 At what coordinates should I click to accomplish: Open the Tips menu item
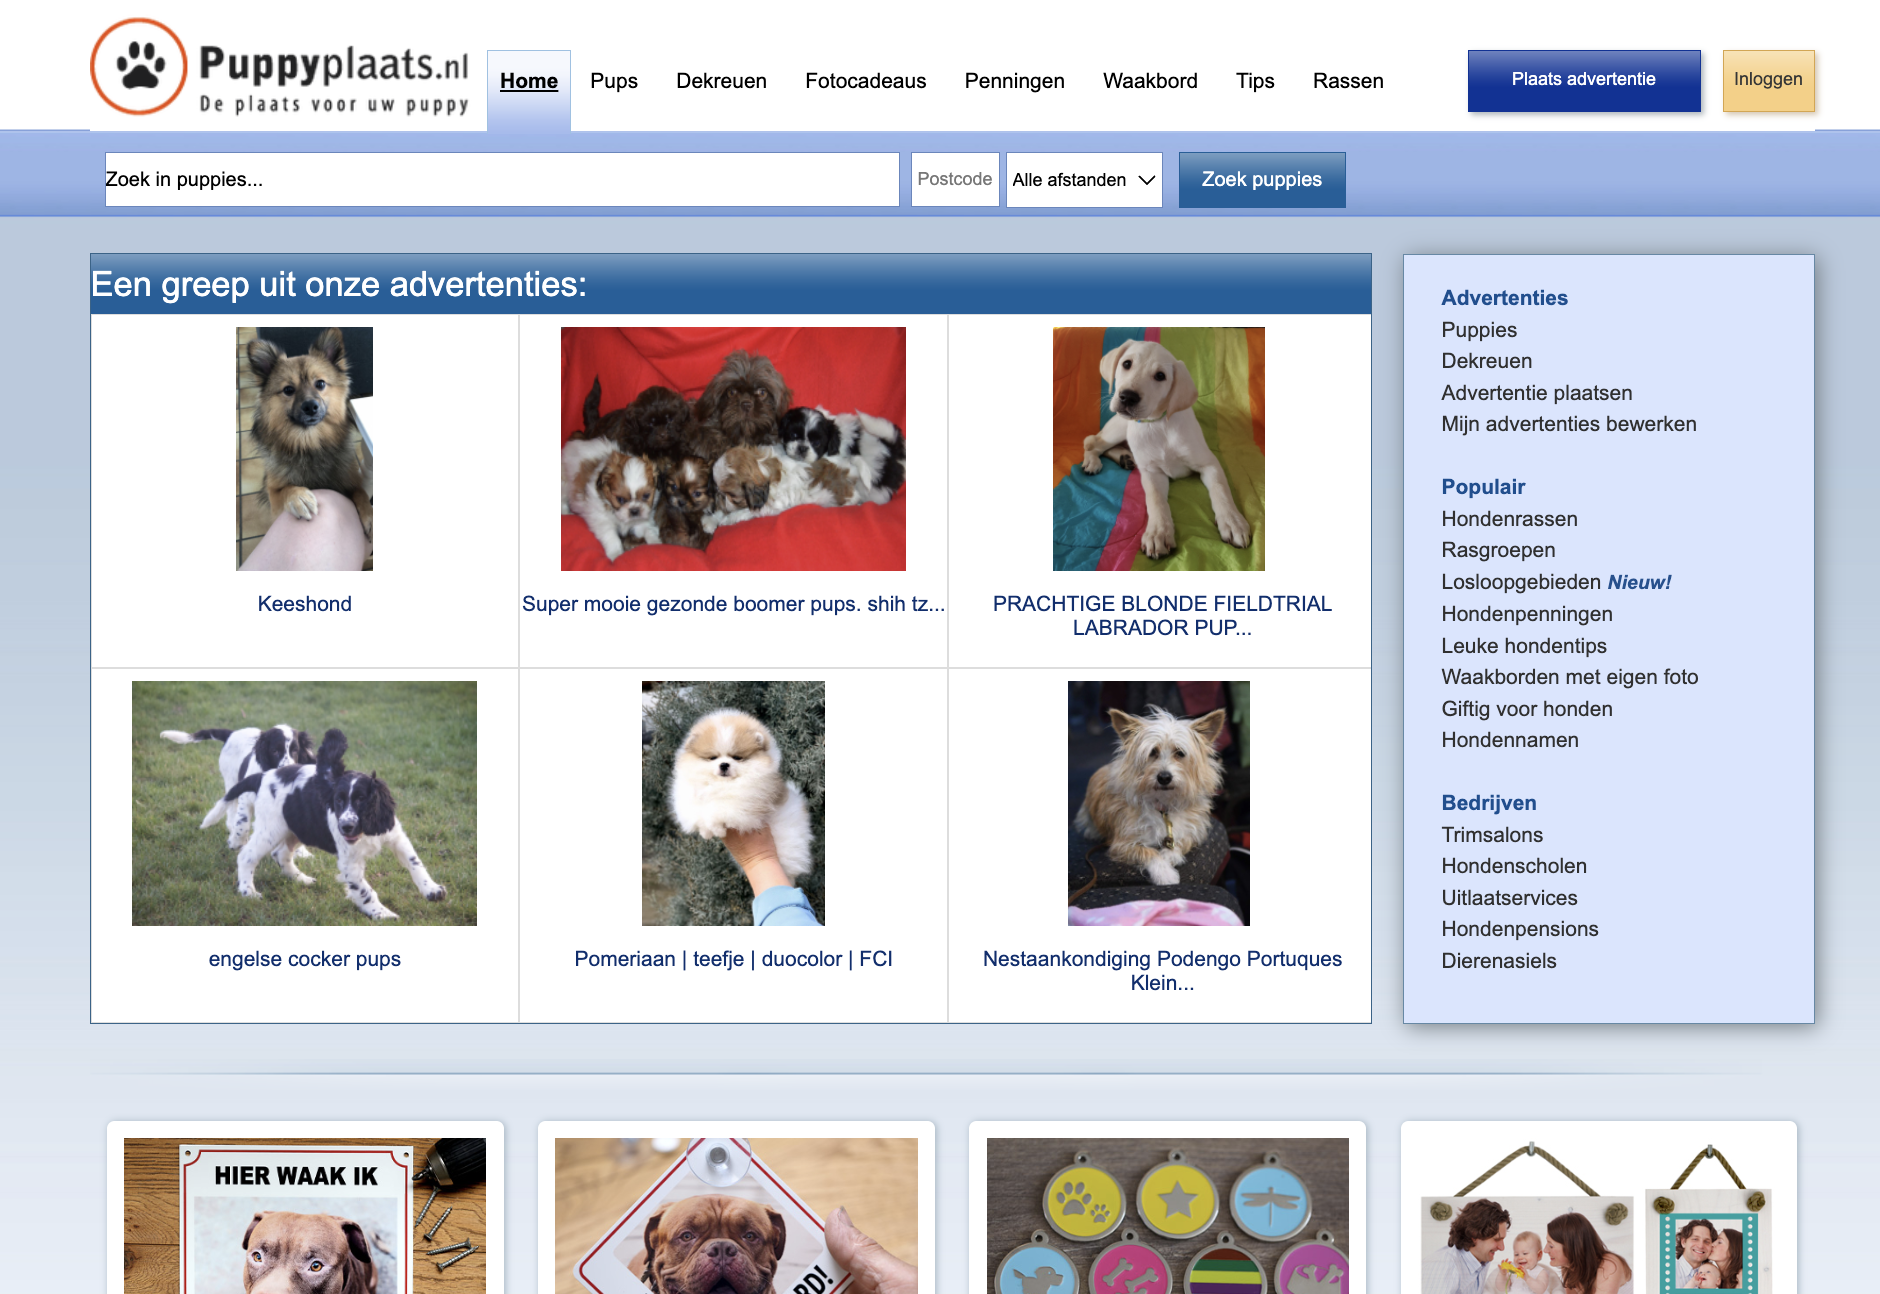coord(1255,81)
